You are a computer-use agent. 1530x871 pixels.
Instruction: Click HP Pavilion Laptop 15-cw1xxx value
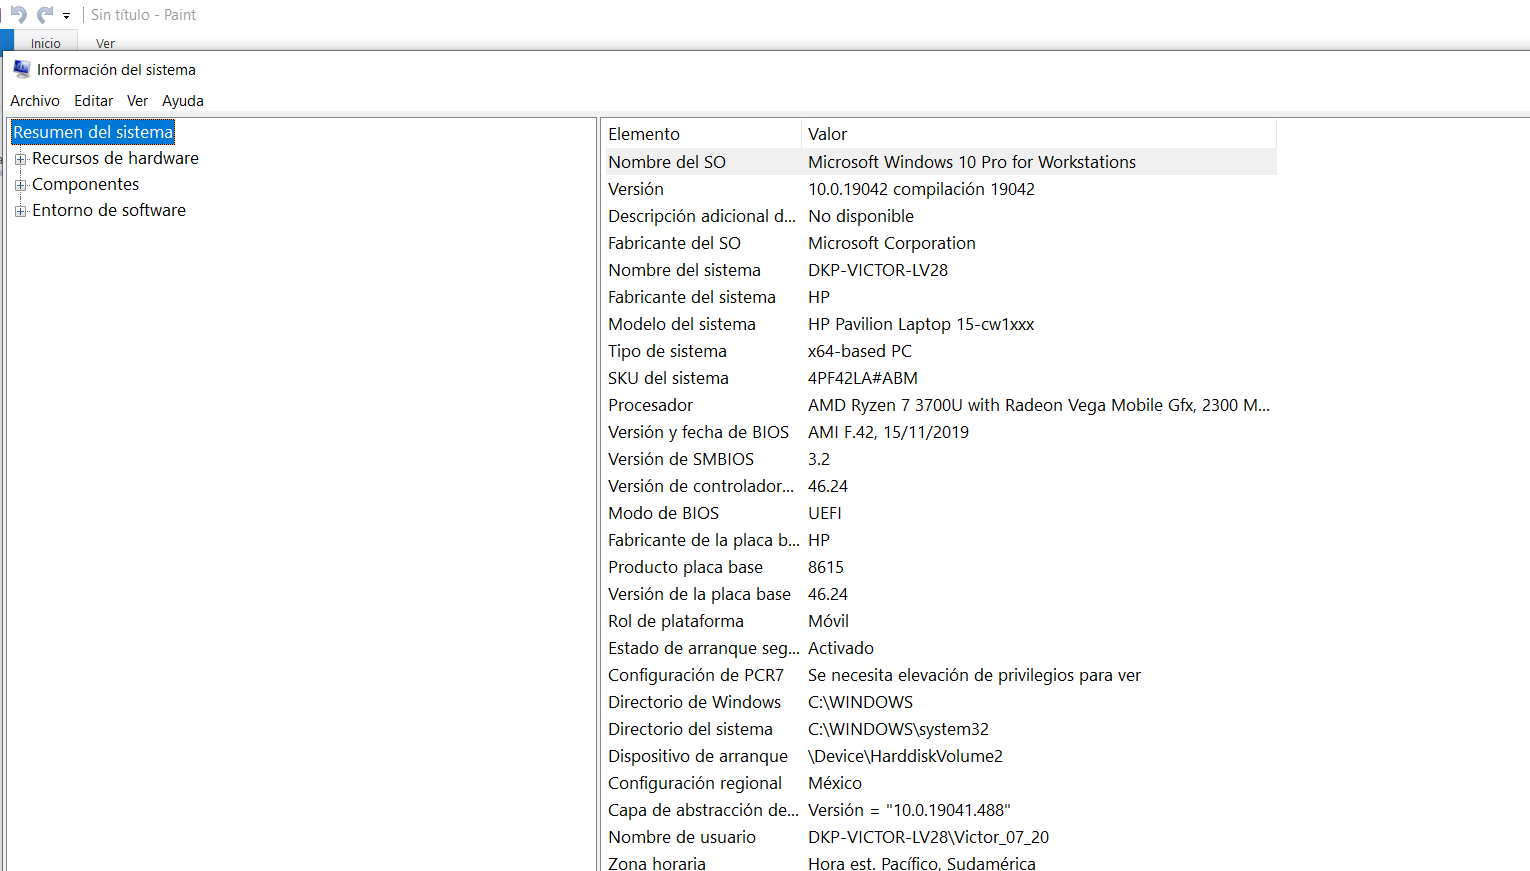pyautogui.click(x=921, y=324)
